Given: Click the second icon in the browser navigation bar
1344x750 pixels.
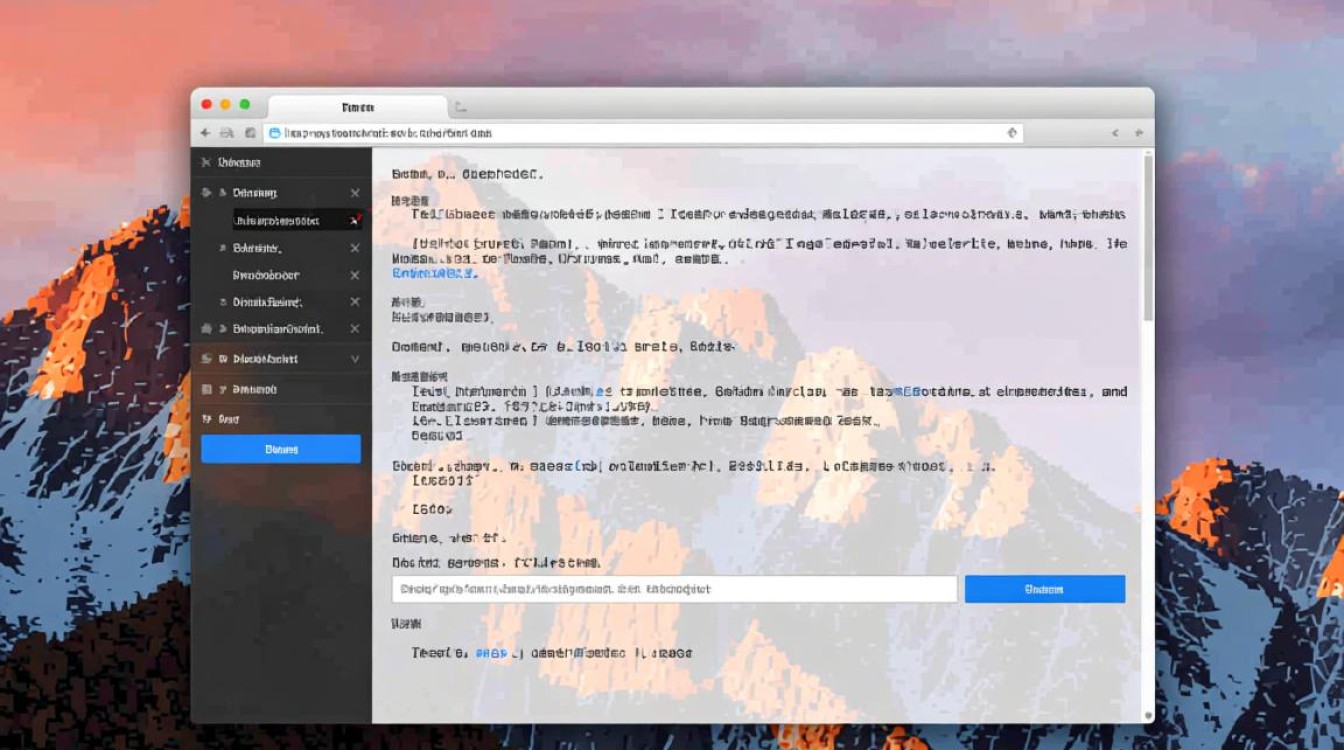Looking at the screenshot, I should [x=227, y=133].
